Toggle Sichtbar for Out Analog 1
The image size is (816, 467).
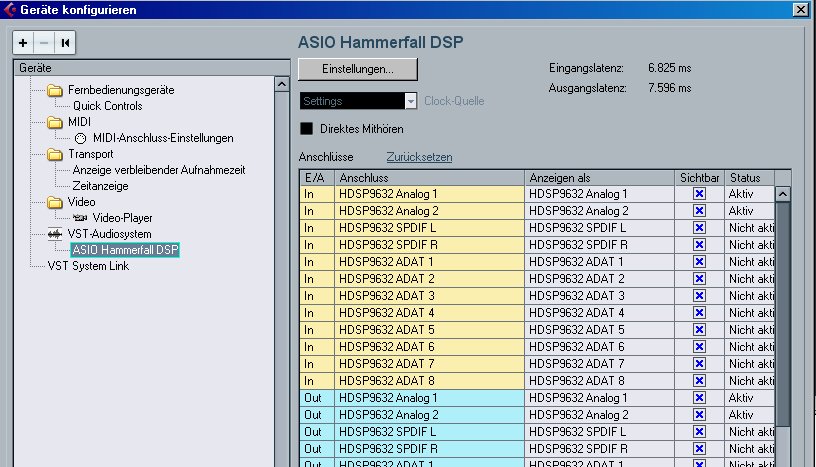(x=699, y=398)
